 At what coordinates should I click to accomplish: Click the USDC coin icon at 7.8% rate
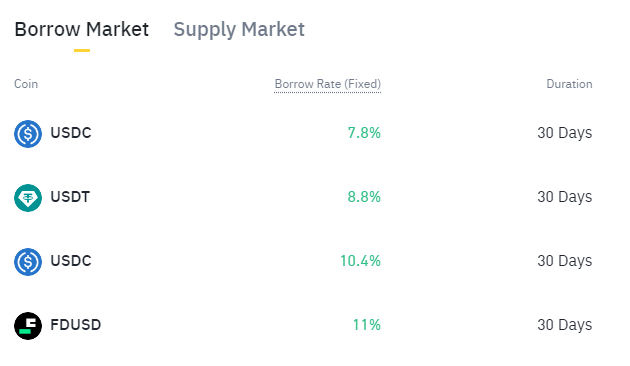28,134
